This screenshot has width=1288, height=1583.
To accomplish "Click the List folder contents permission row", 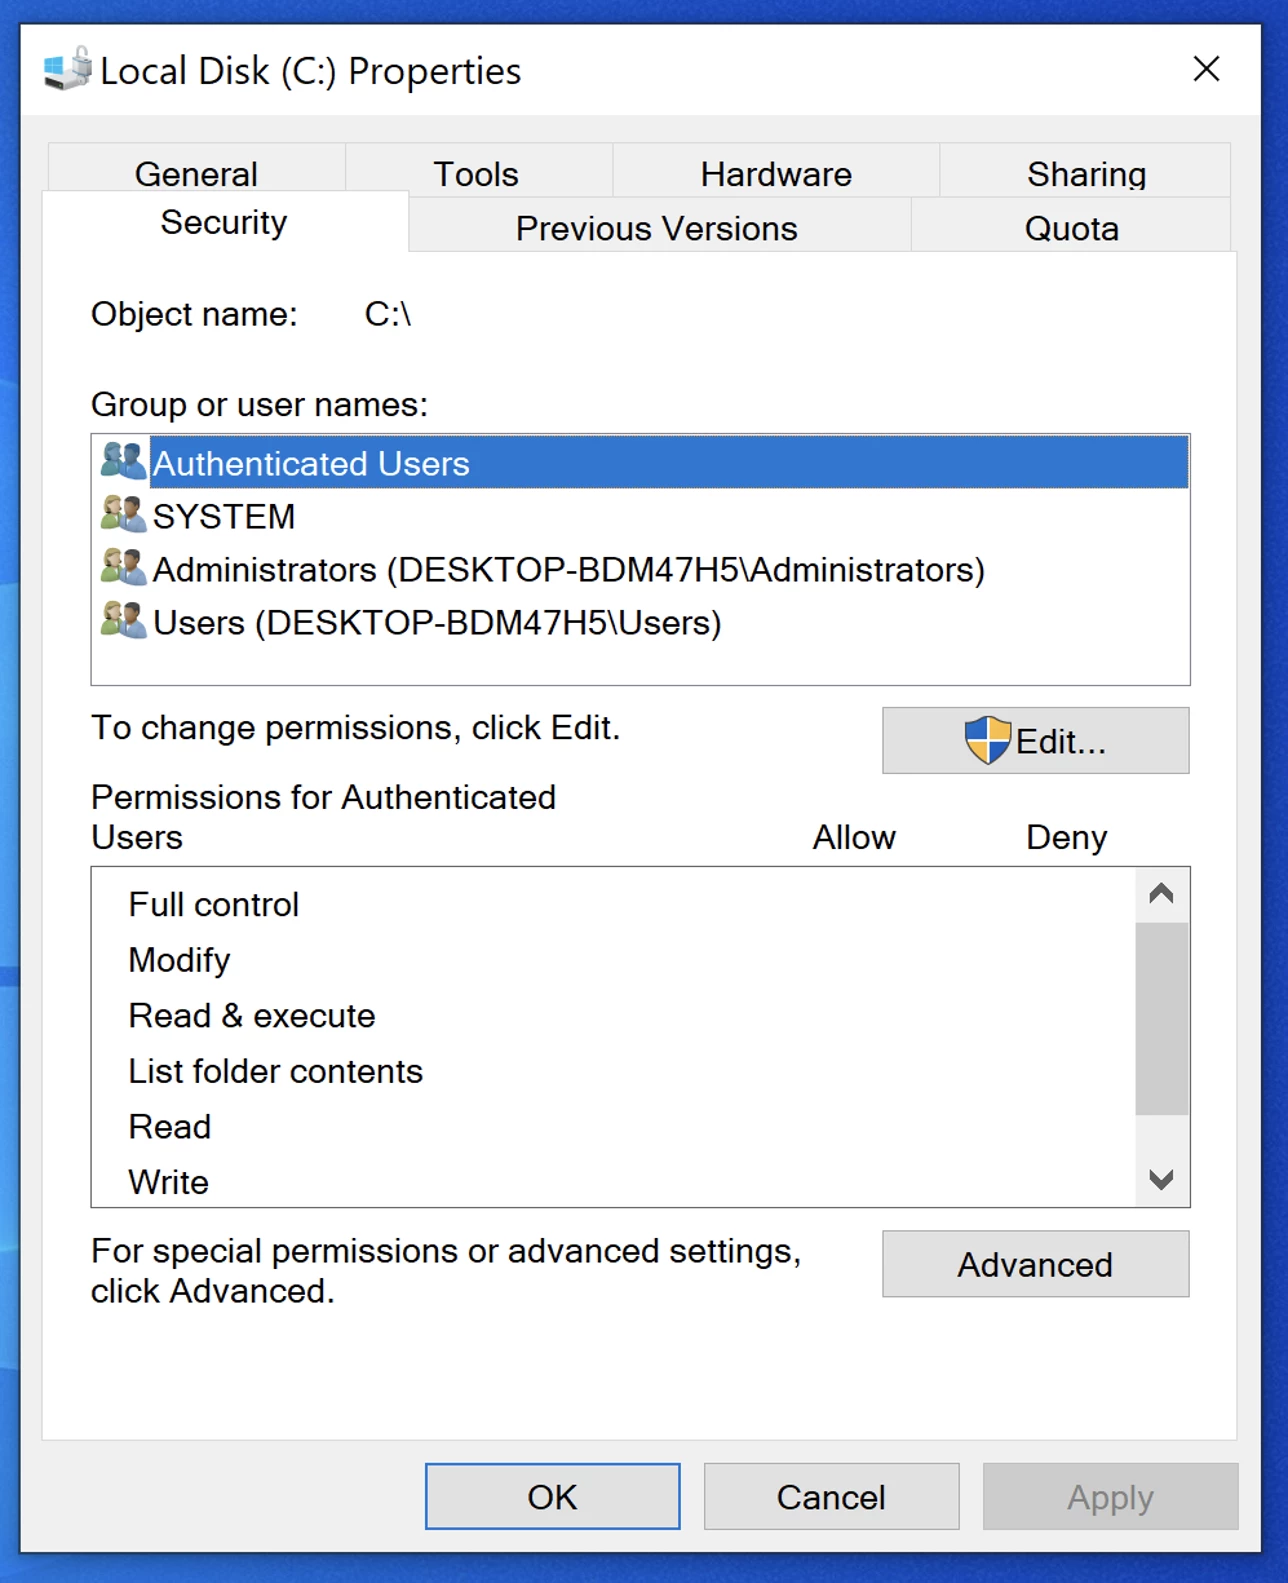I will pyautogui.click(x=614, y=1071).
